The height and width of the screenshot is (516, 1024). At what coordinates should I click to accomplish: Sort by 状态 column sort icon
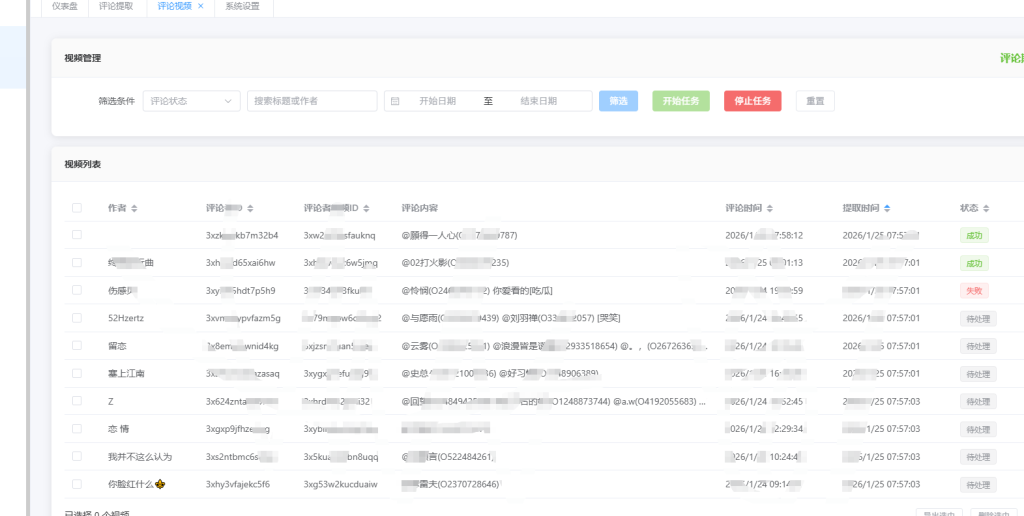click(x=988, y=208)
